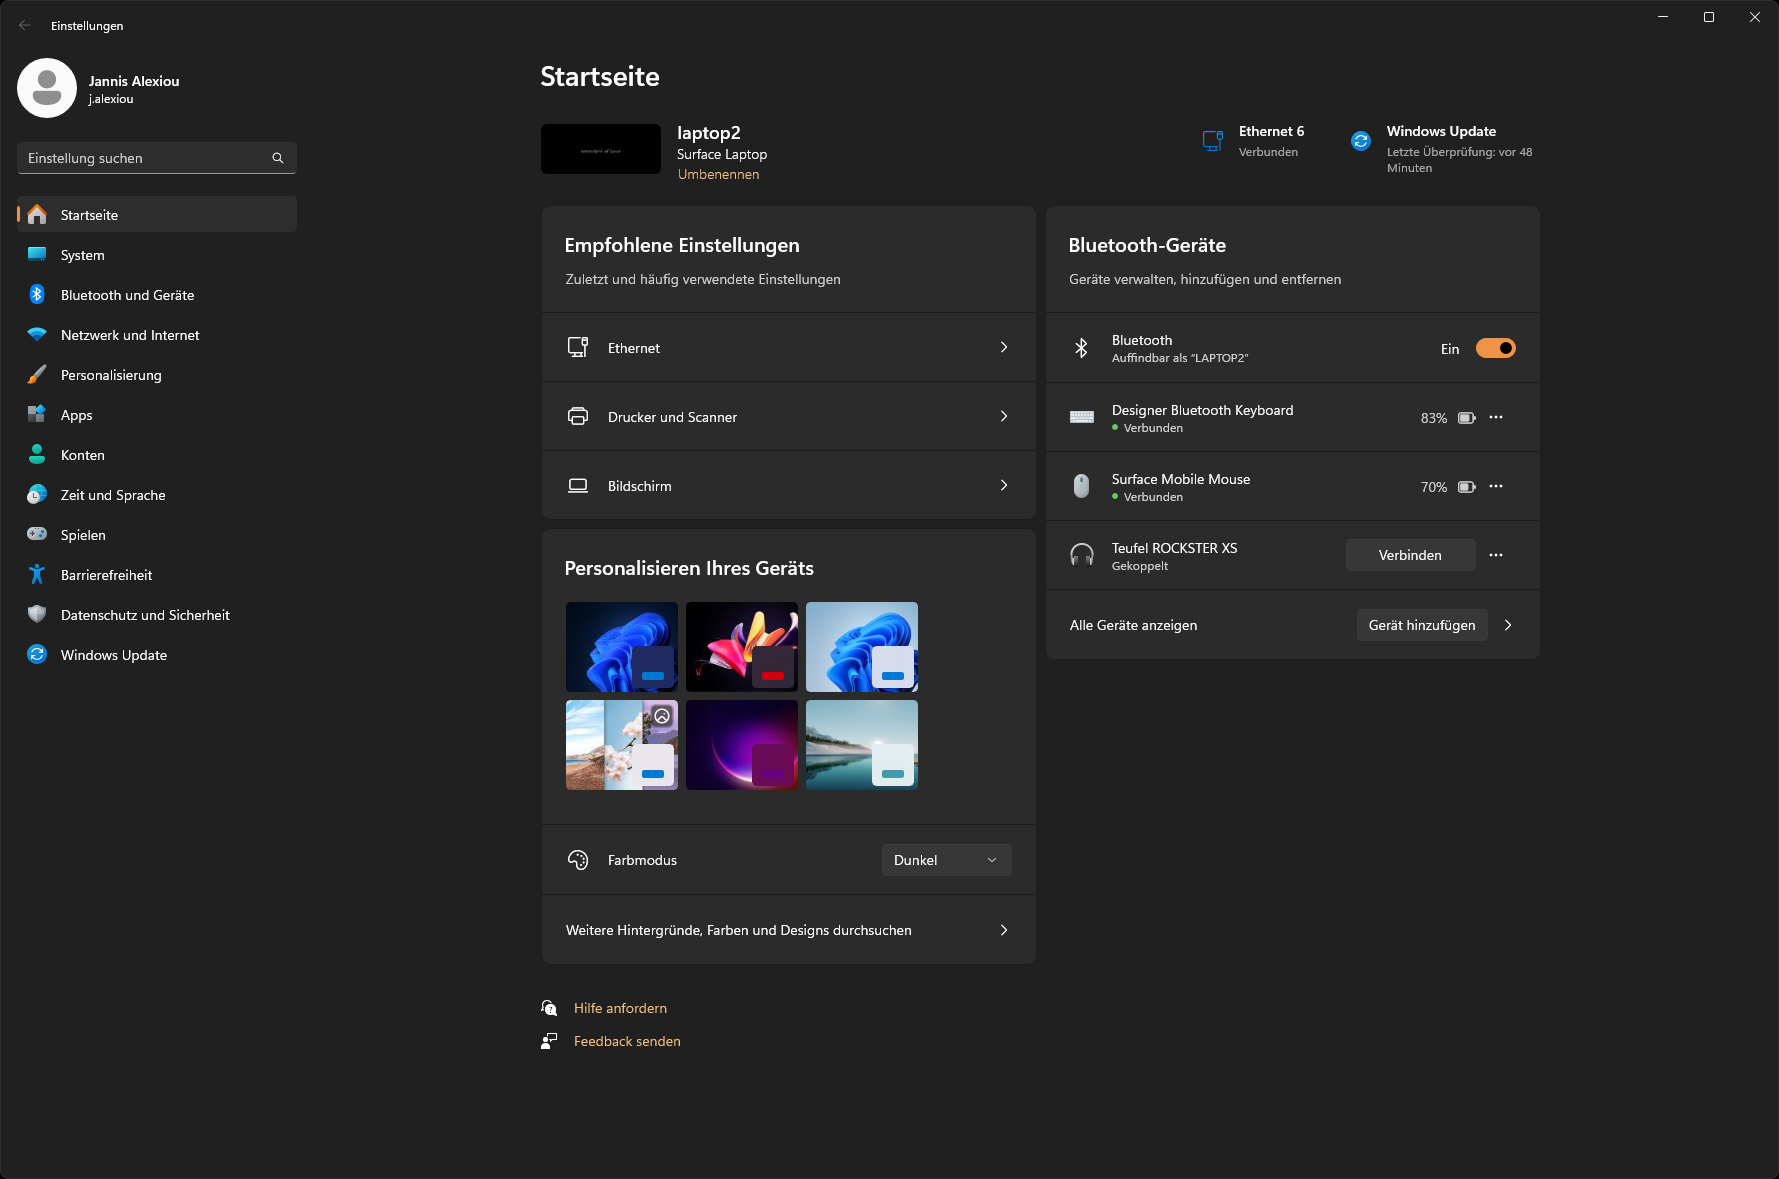Screen dimensions: 1779x1179
Task: Click the headphones icon for Teufel ROCKSTER XS
Action: [x=1082, y=555]
